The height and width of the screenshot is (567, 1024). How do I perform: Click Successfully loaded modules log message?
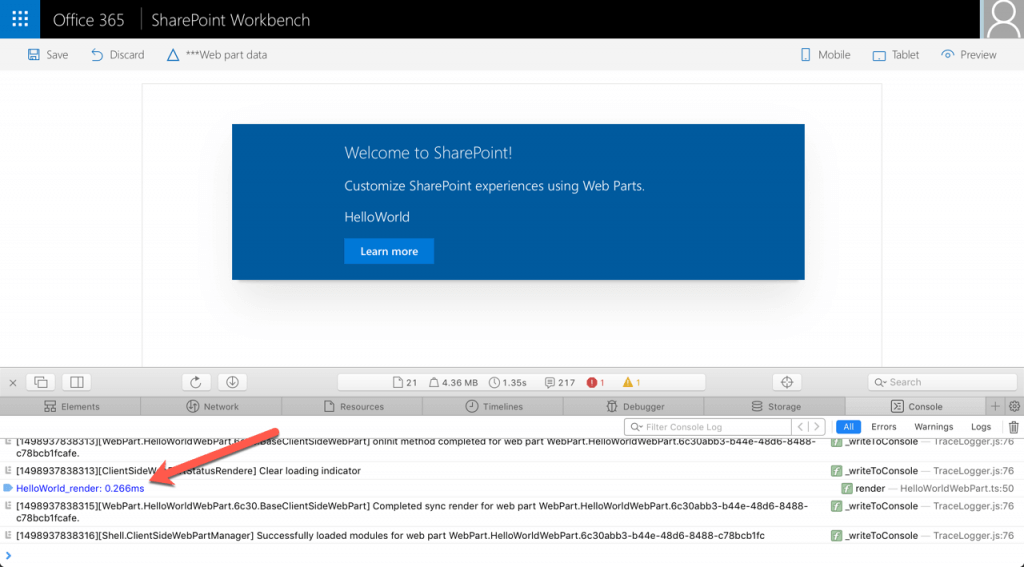390,536
